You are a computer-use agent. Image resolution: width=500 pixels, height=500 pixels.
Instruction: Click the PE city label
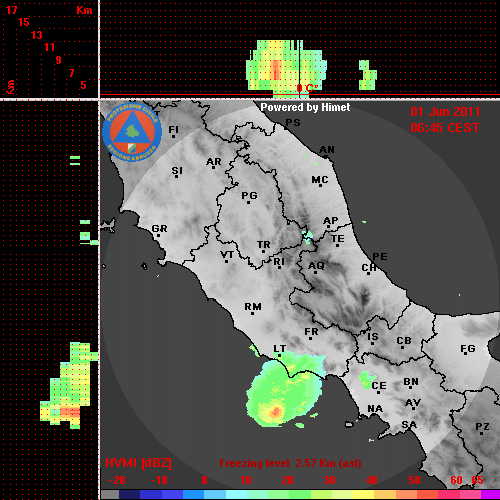pos(380,257)
